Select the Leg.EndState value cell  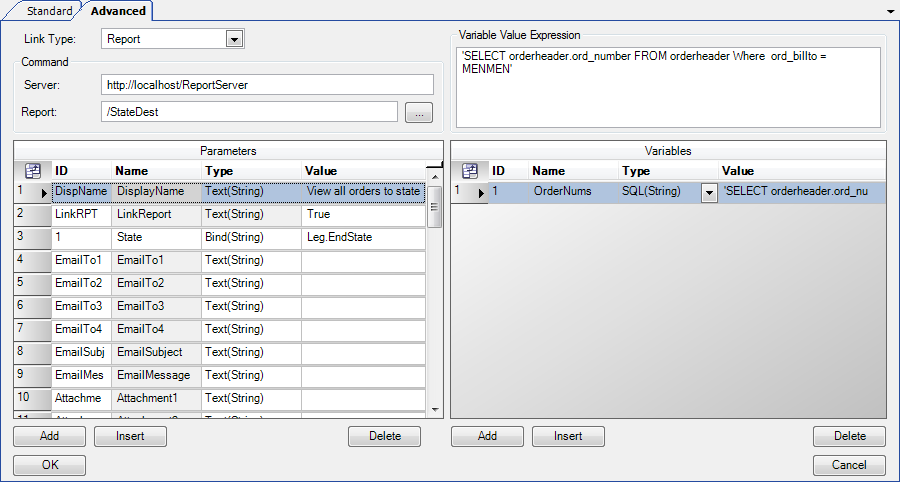tap(363, 238)
